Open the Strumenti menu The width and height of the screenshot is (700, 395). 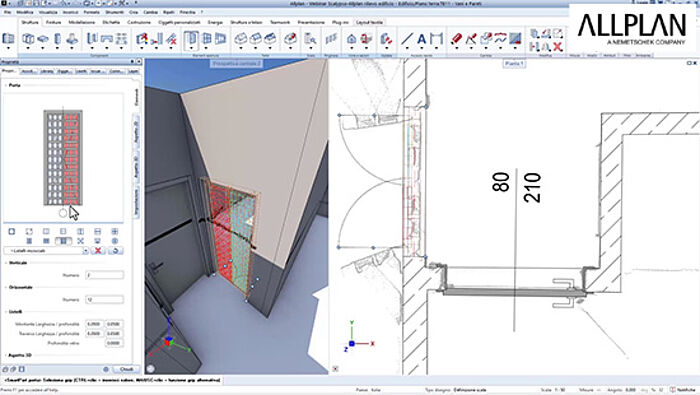click(114, 12)
